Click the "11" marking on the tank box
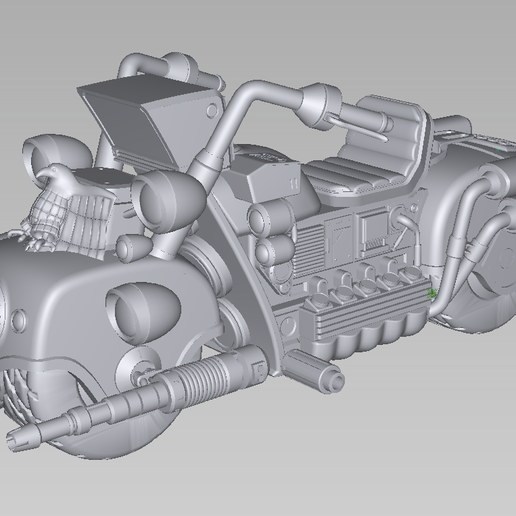 (294, 183)
